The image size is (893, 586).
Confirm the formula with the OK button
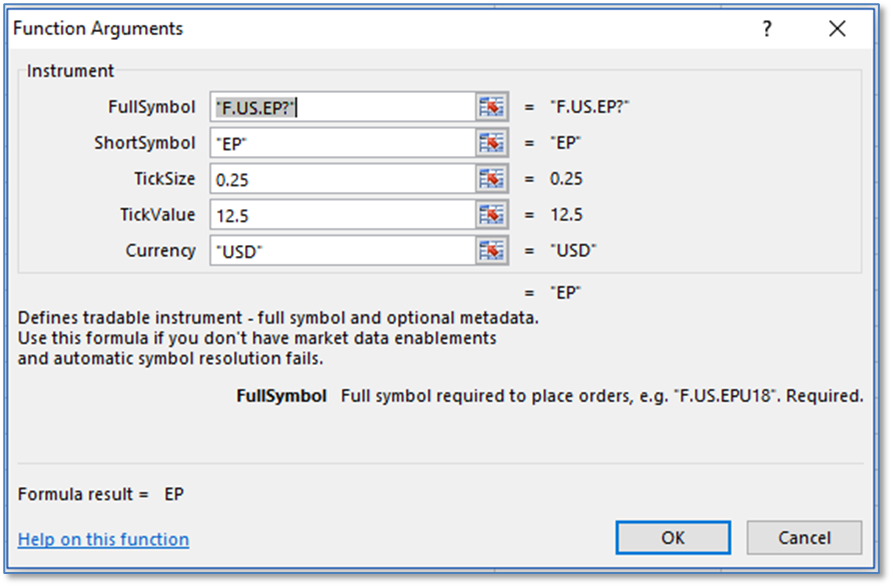(x=673, y=537)
